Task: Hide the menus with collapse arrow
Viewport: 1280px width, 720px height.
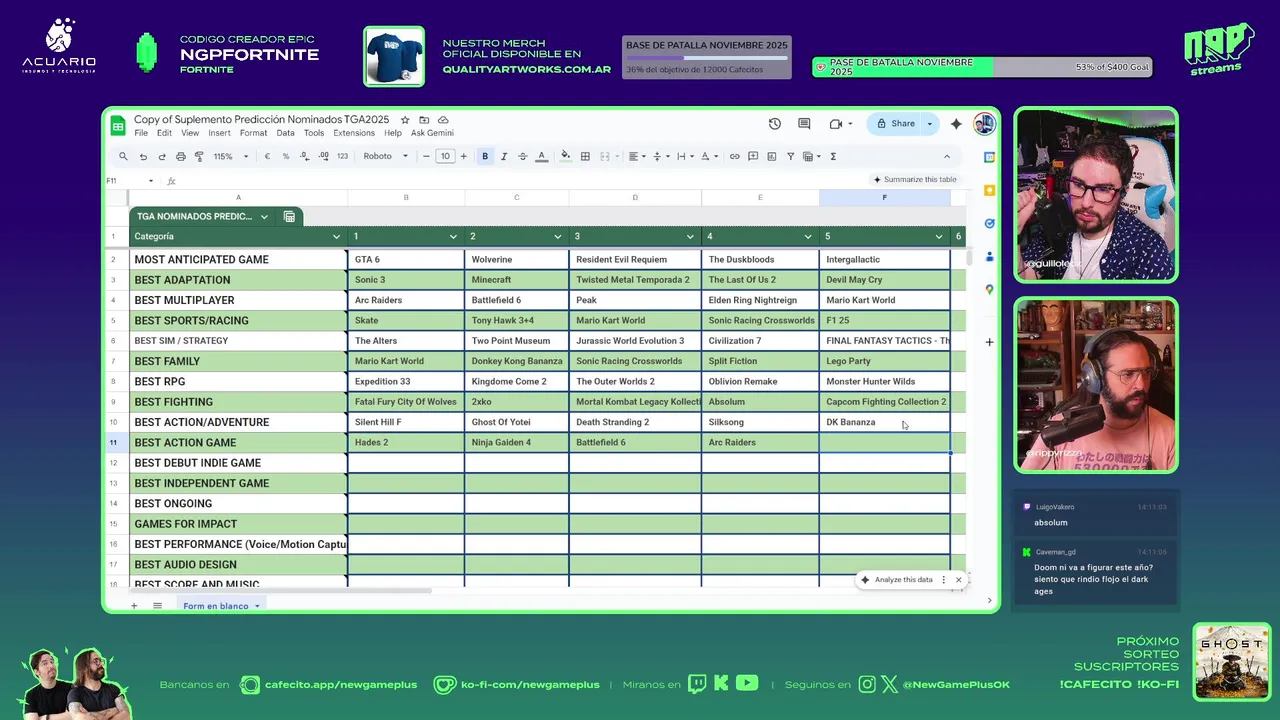Action: (947, 156)
